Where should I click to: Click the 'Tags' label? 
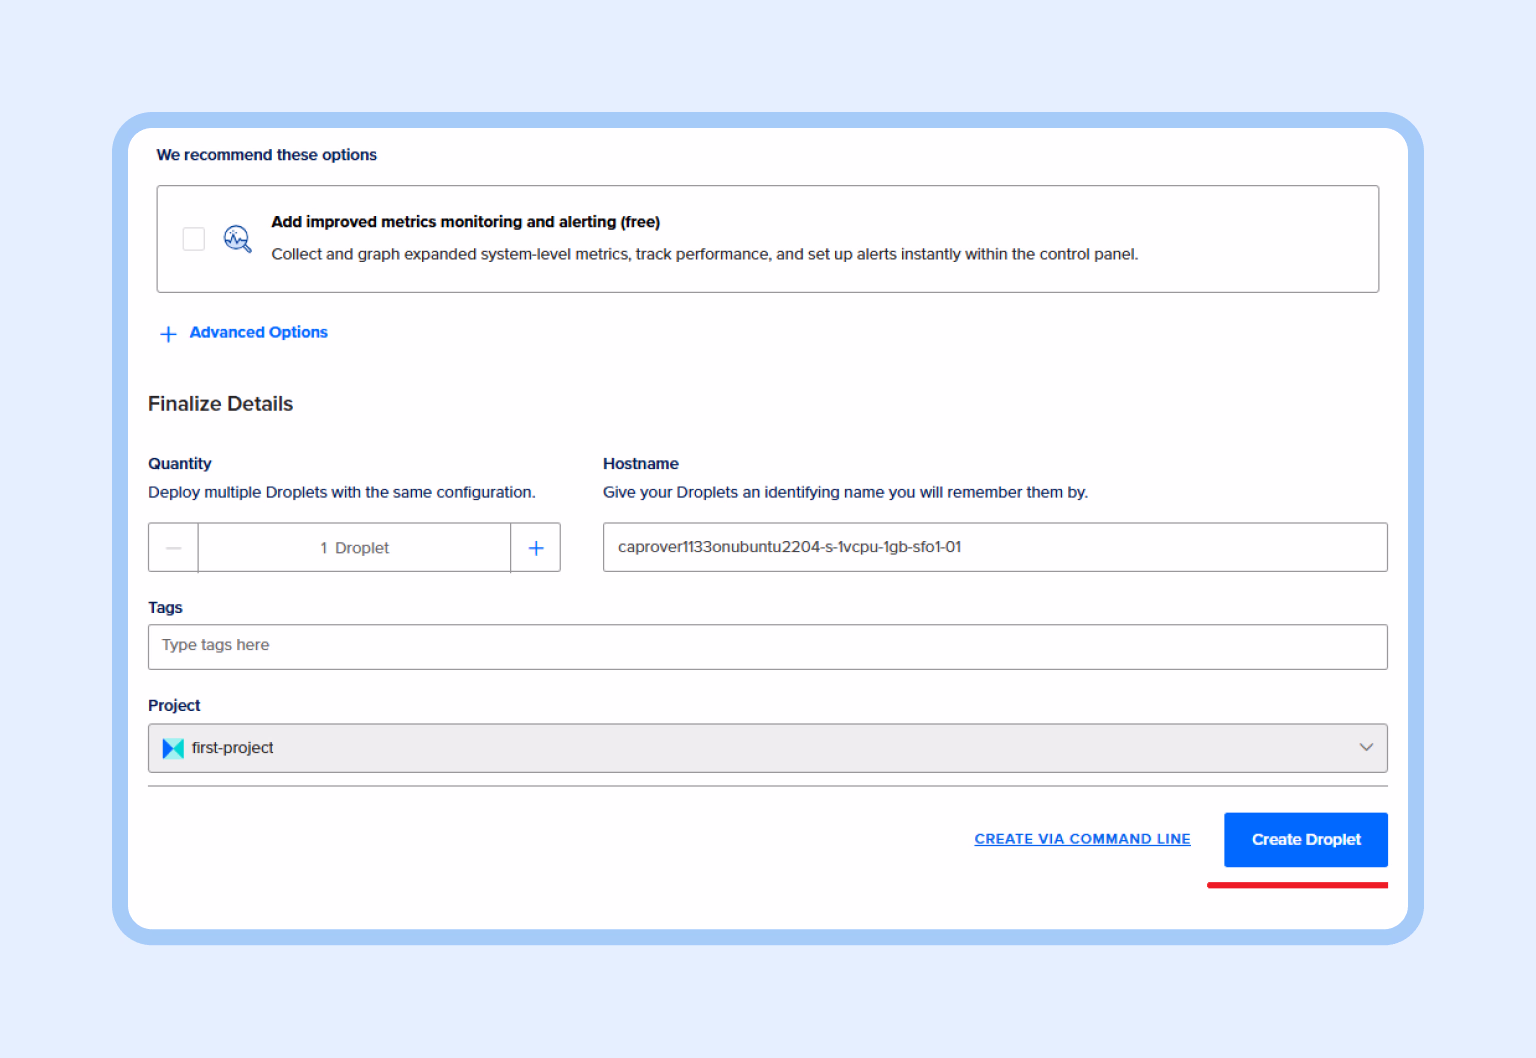[x=165, y=608]
